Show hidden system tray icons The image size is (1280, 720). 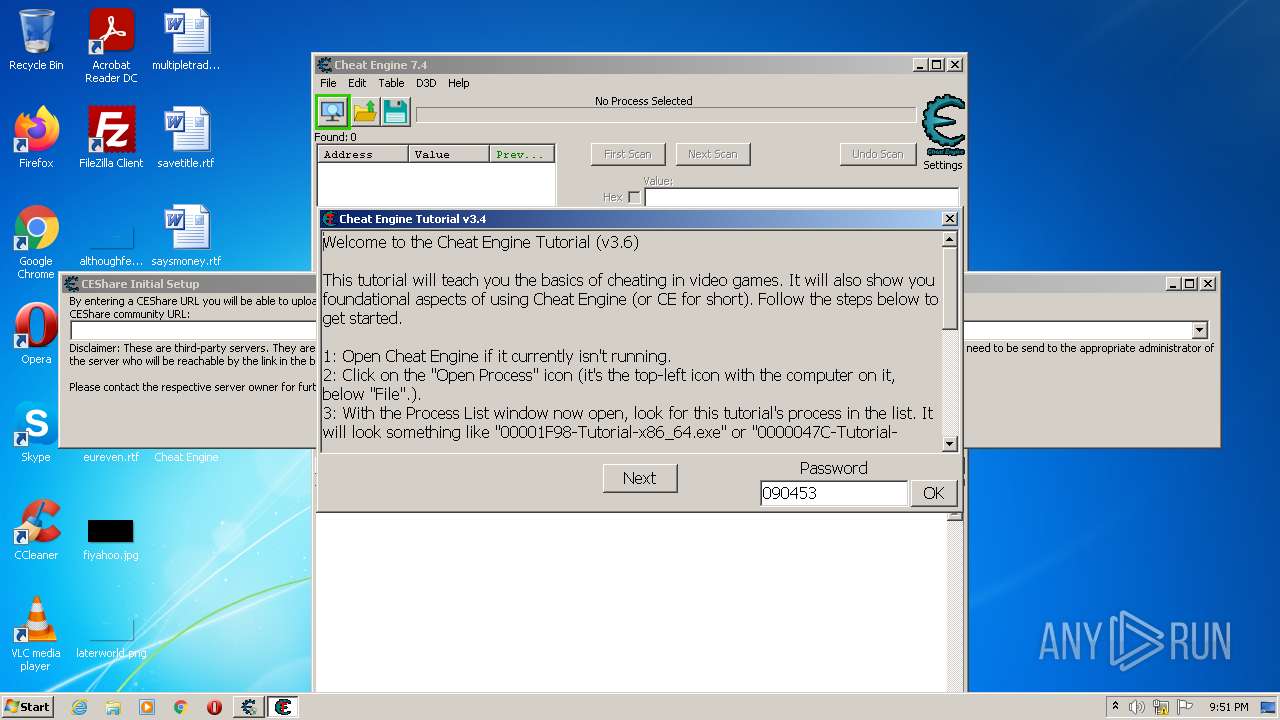(1115, 707)
